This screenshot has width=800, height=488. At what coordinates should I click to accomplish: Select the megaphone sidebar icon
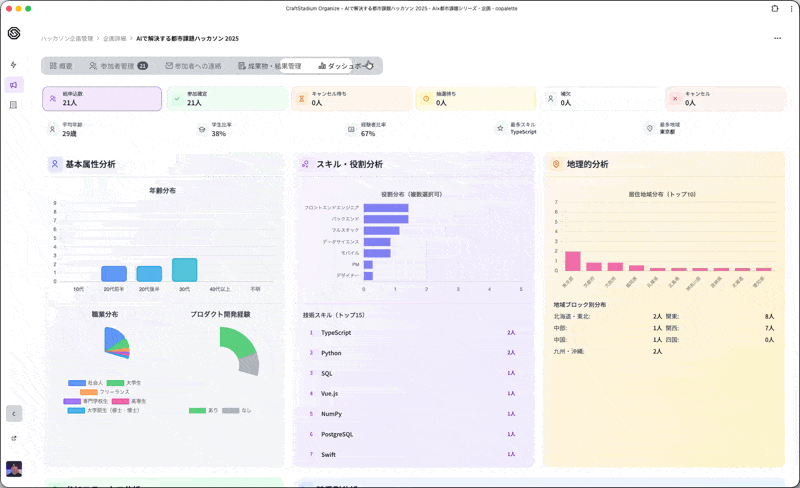[x=13, y=85]
